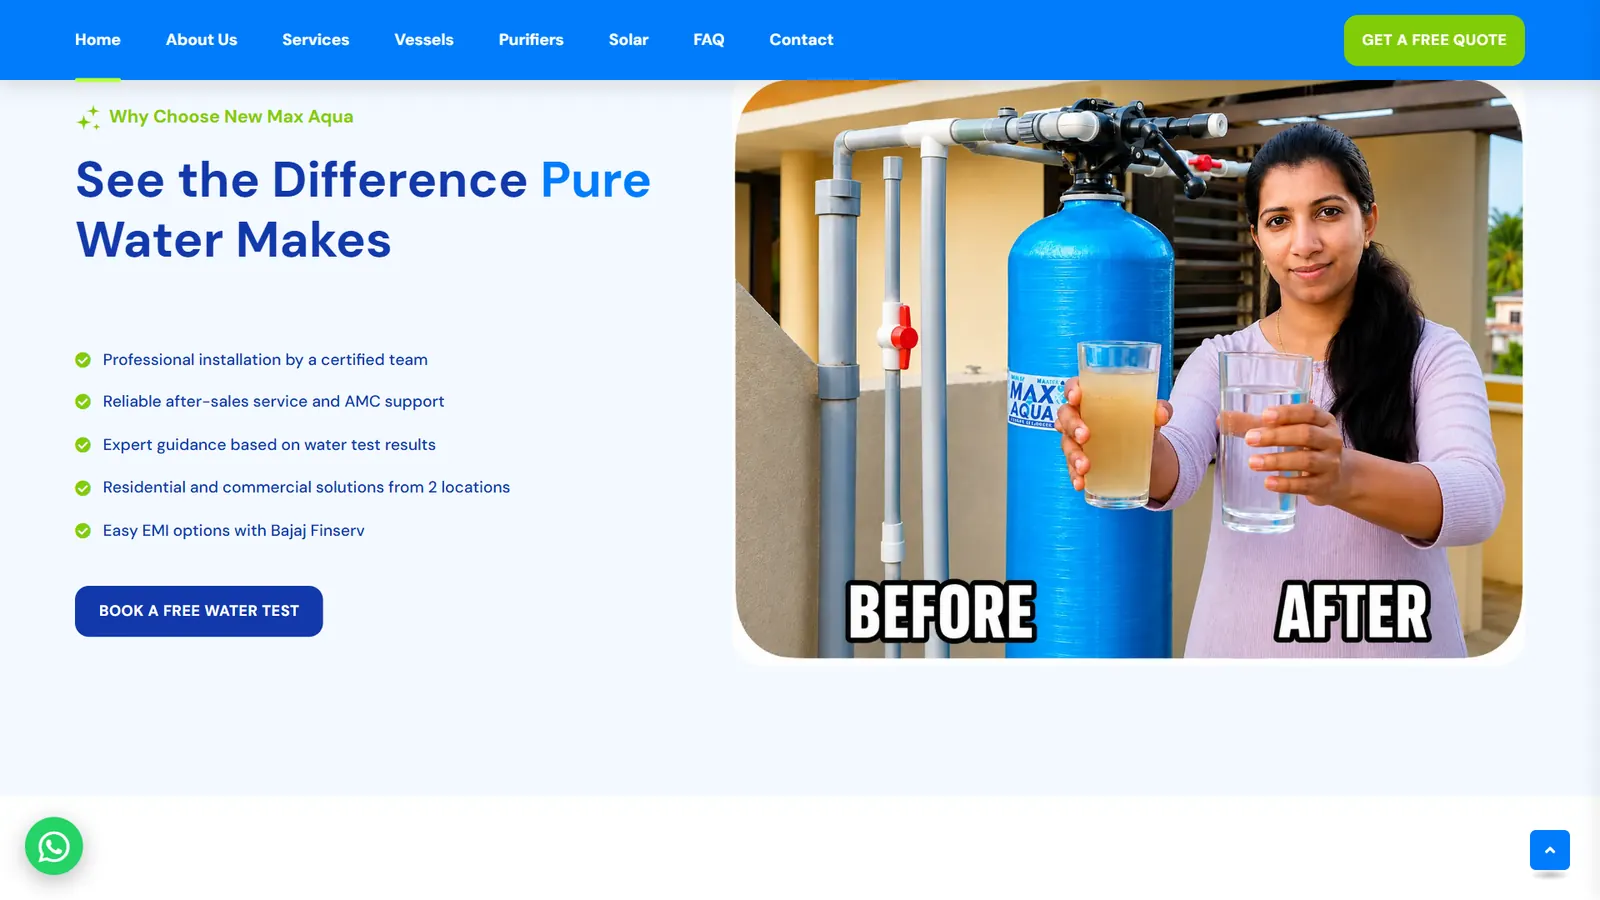The width and height of the screenshot is (1600, 900).
Task: Navigate to Vessels in the navbar
Action: coord(424,40)
